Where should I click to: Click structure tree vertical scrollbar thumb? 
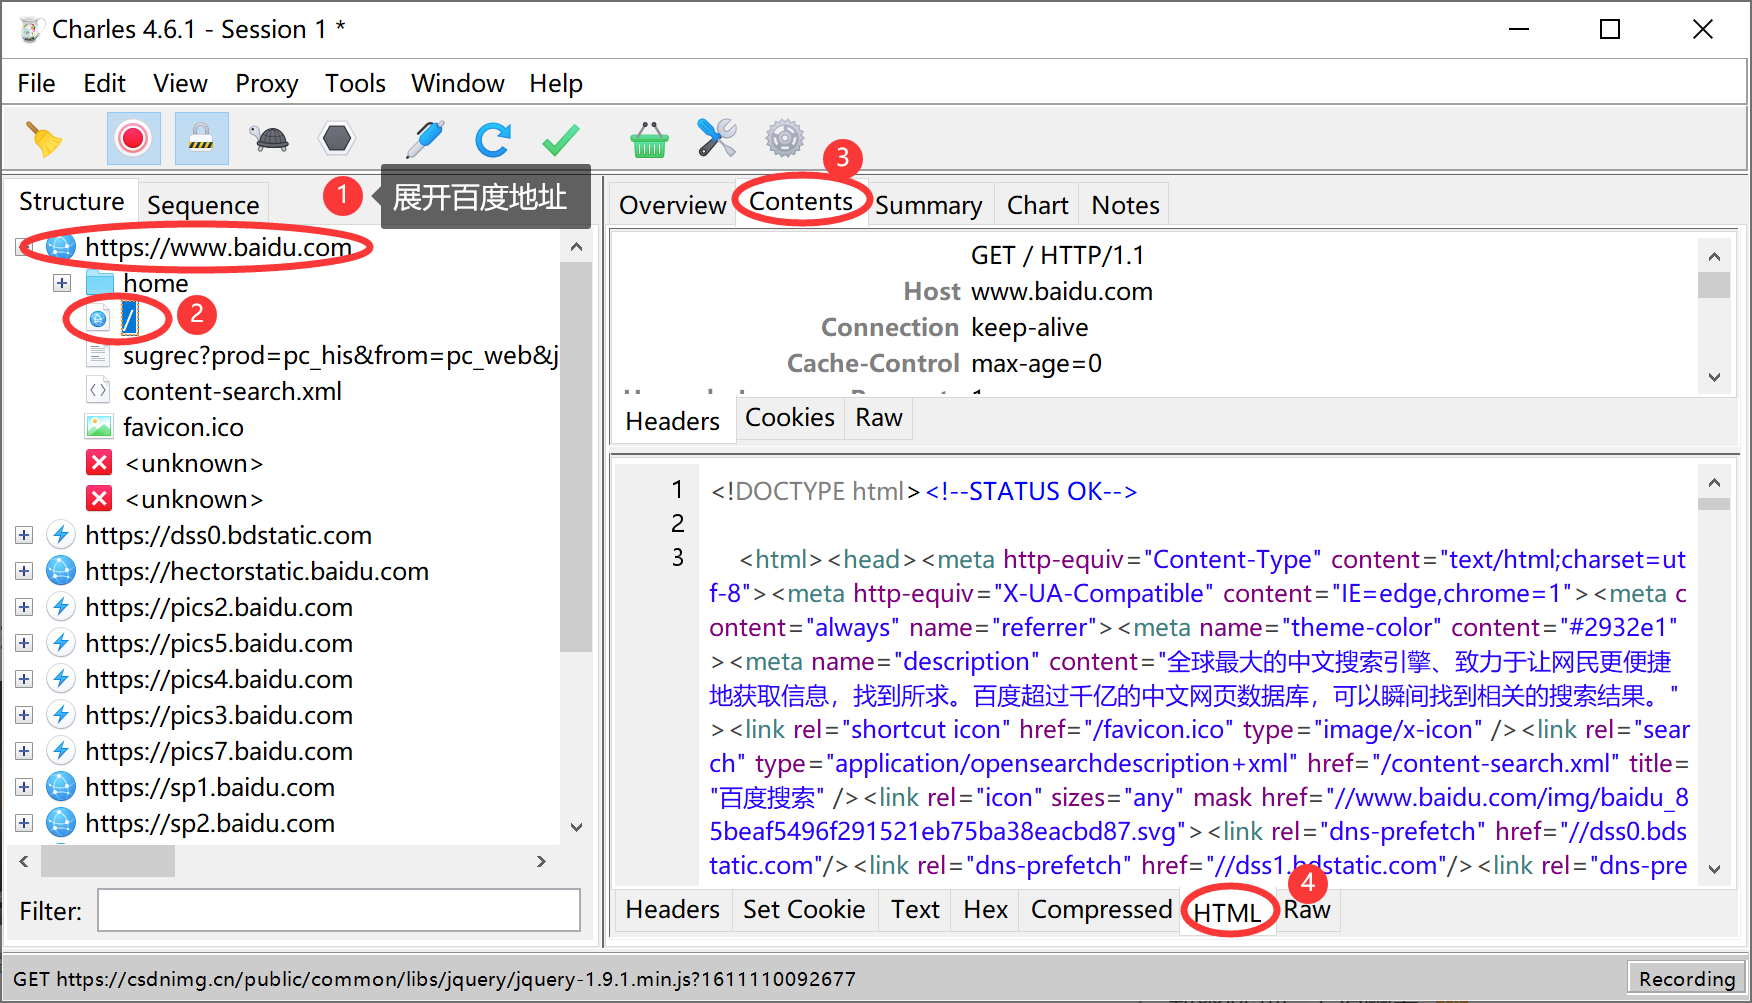click(x=576, y=456)
